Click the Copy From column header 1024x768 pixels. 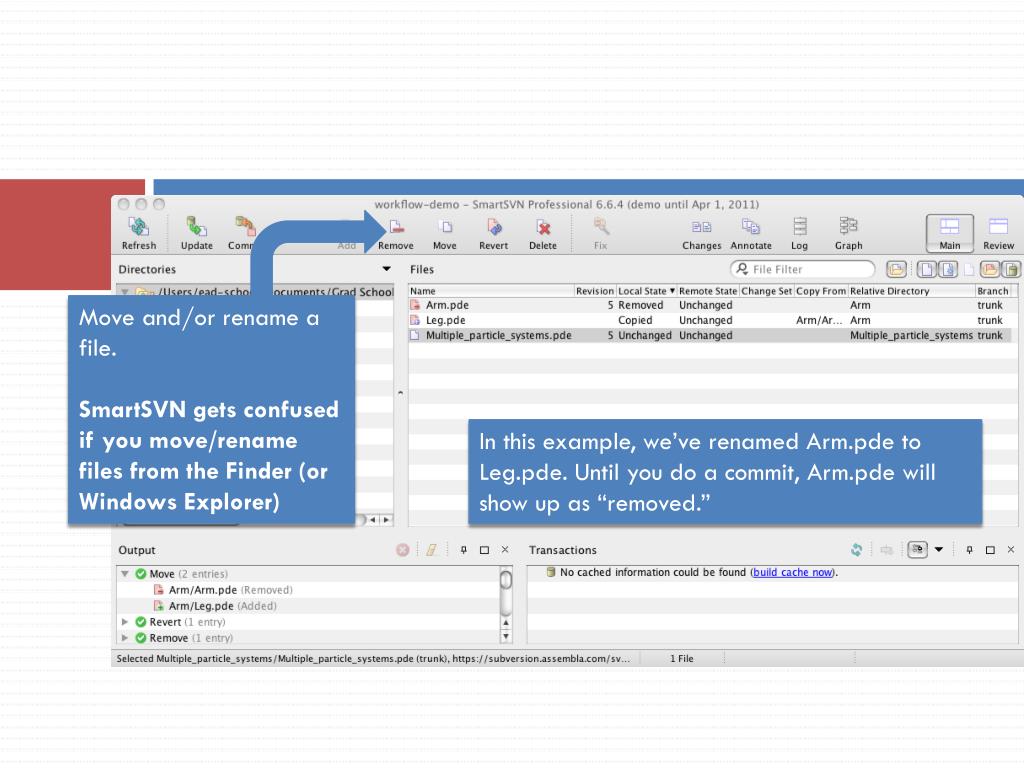tap(821, 291)
